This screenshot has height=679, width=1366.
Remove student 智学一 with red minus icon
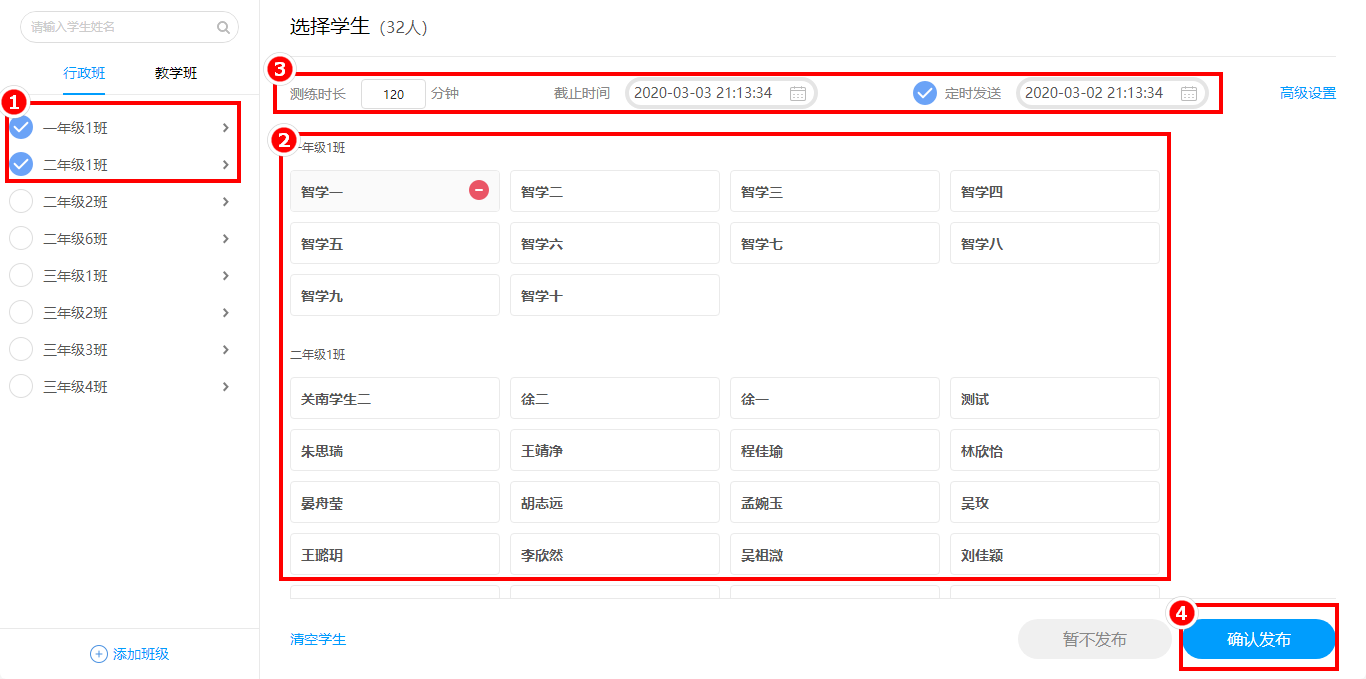[479, 190]
